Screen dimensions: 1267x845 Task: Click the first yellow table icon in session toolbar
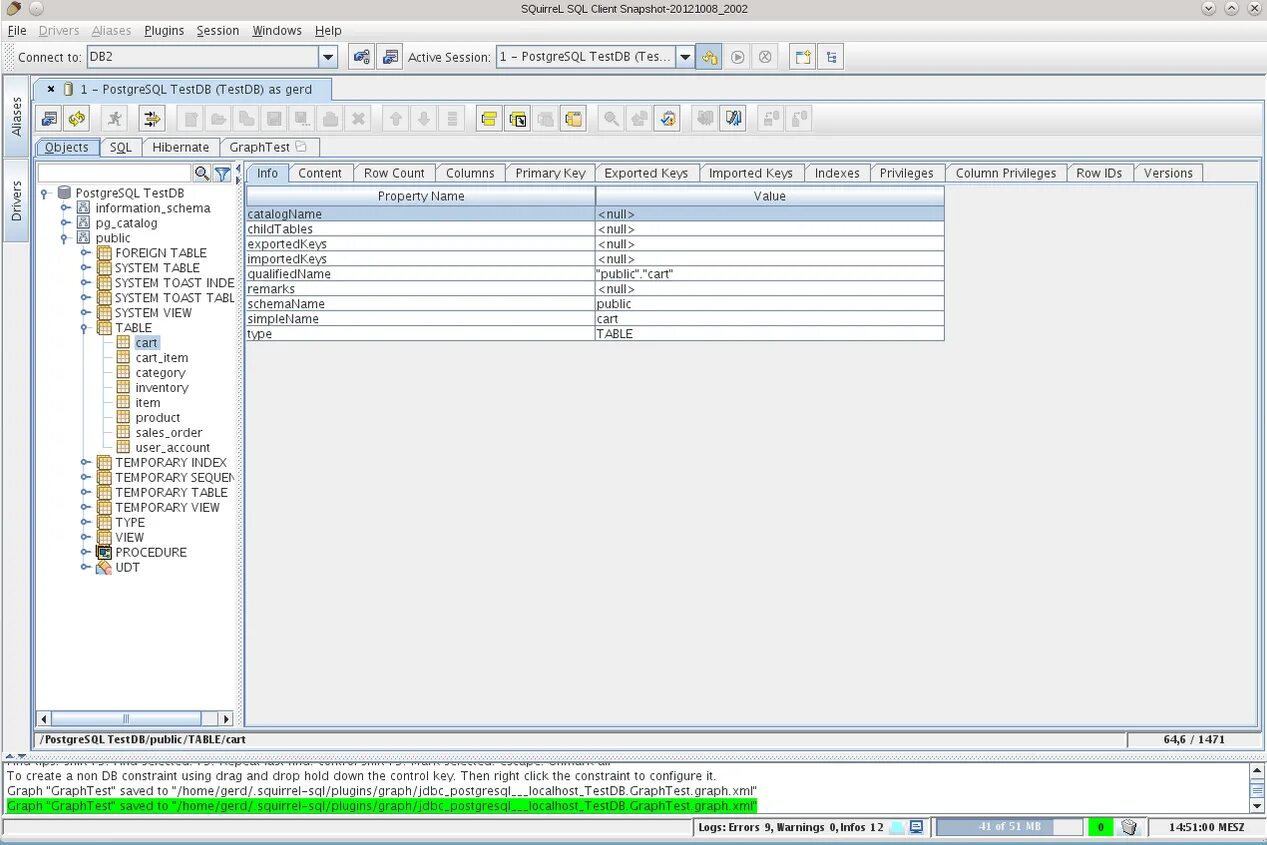point(489,119)
